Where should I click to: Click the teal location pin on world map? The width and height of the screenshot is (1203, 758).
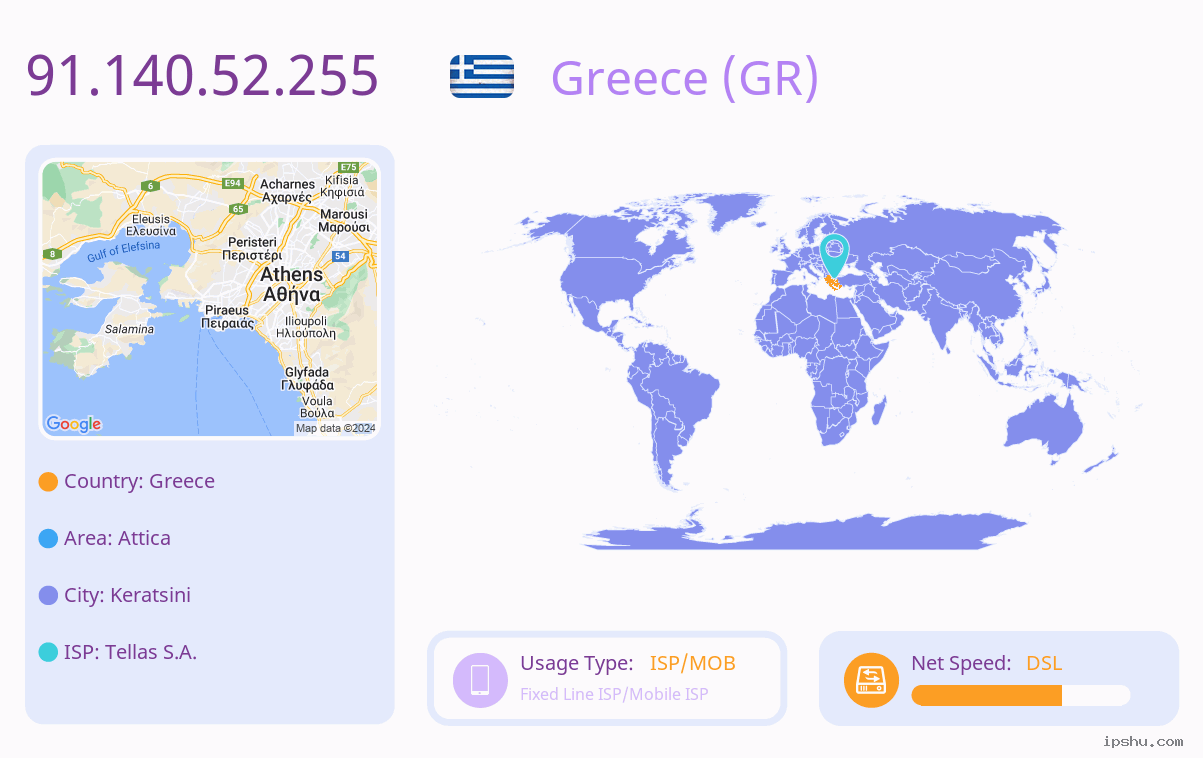[834, 256]
